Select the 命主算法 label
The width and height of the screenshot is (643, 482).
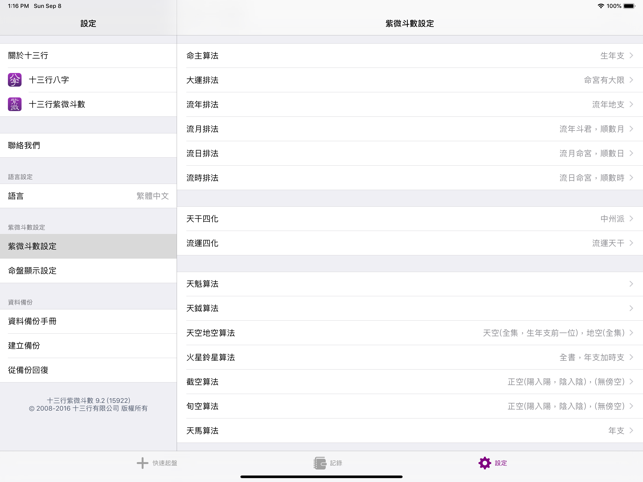pyautogui.click(x=202, y=55)
